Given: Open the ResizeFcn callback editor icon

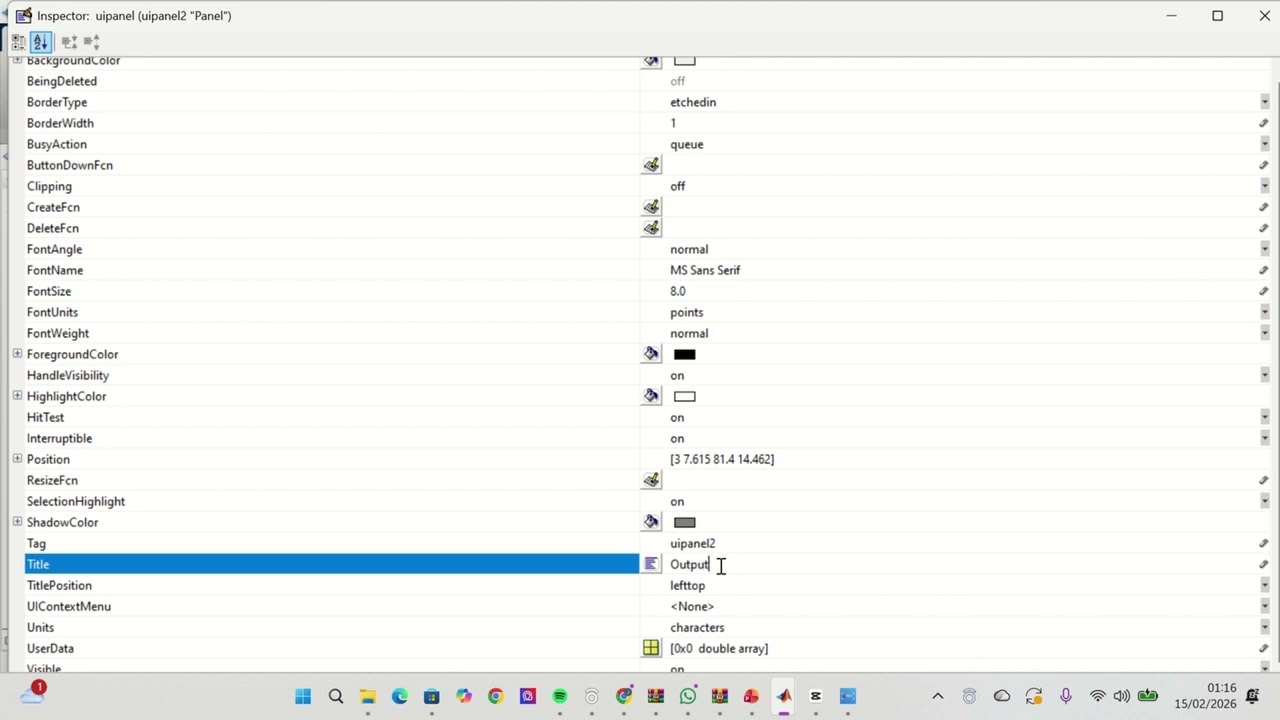Looking at the screenshot, I should (651, 480).
